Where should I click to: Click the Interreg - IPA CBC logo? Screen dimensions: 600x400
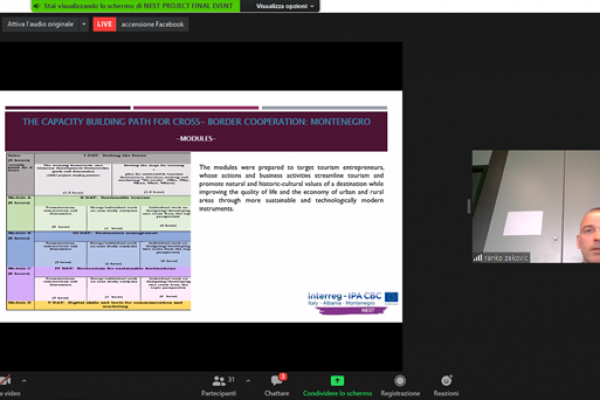click(353, 303)
